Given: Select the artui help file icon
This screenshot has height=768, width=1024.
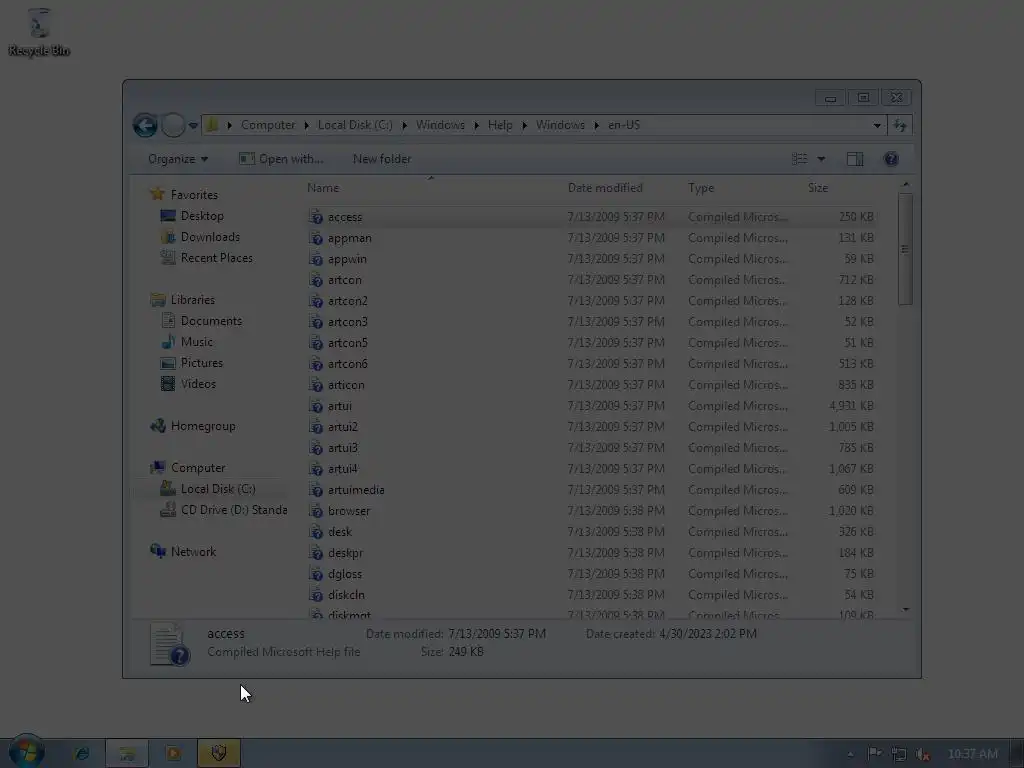Looking at the screenshot, I should [316, 406].
